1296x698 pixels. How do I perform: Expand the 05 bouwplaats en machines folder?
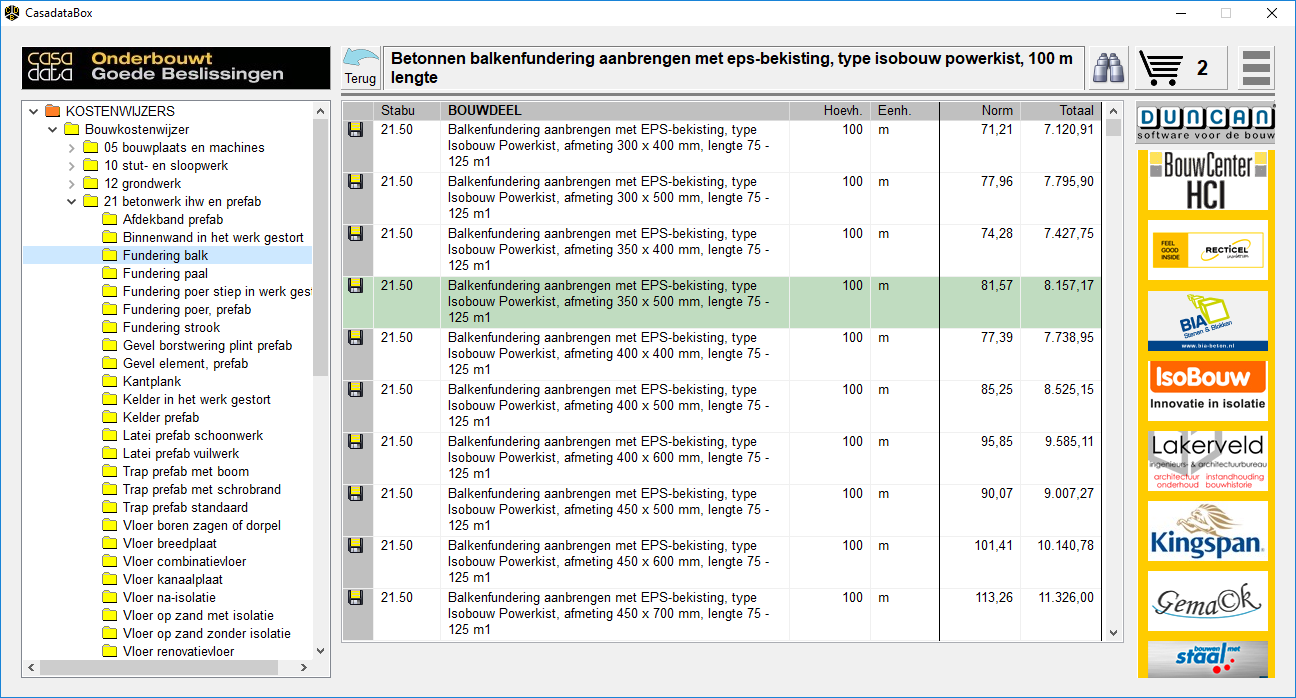click(71, 148)
